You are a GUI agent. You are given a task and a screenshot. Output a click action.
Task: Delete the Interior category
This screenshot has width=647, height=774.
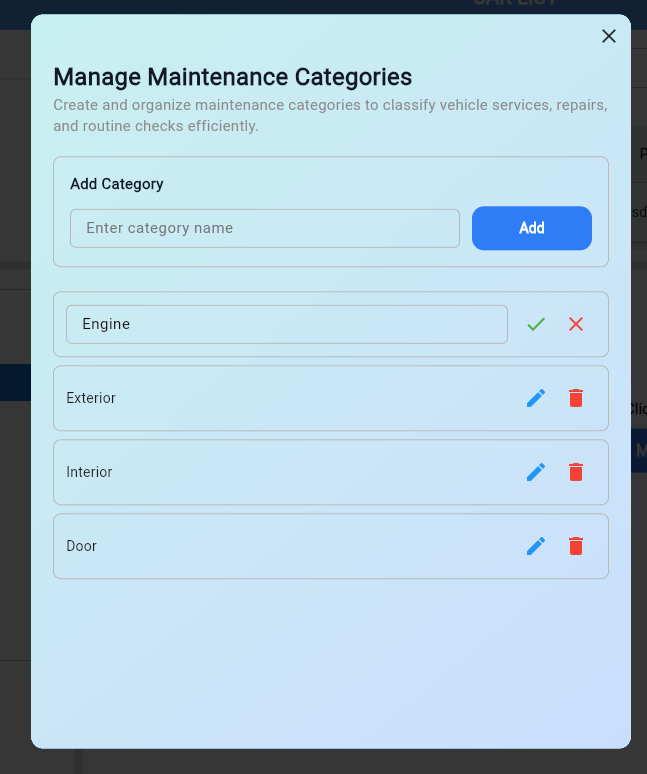[576, 472]
